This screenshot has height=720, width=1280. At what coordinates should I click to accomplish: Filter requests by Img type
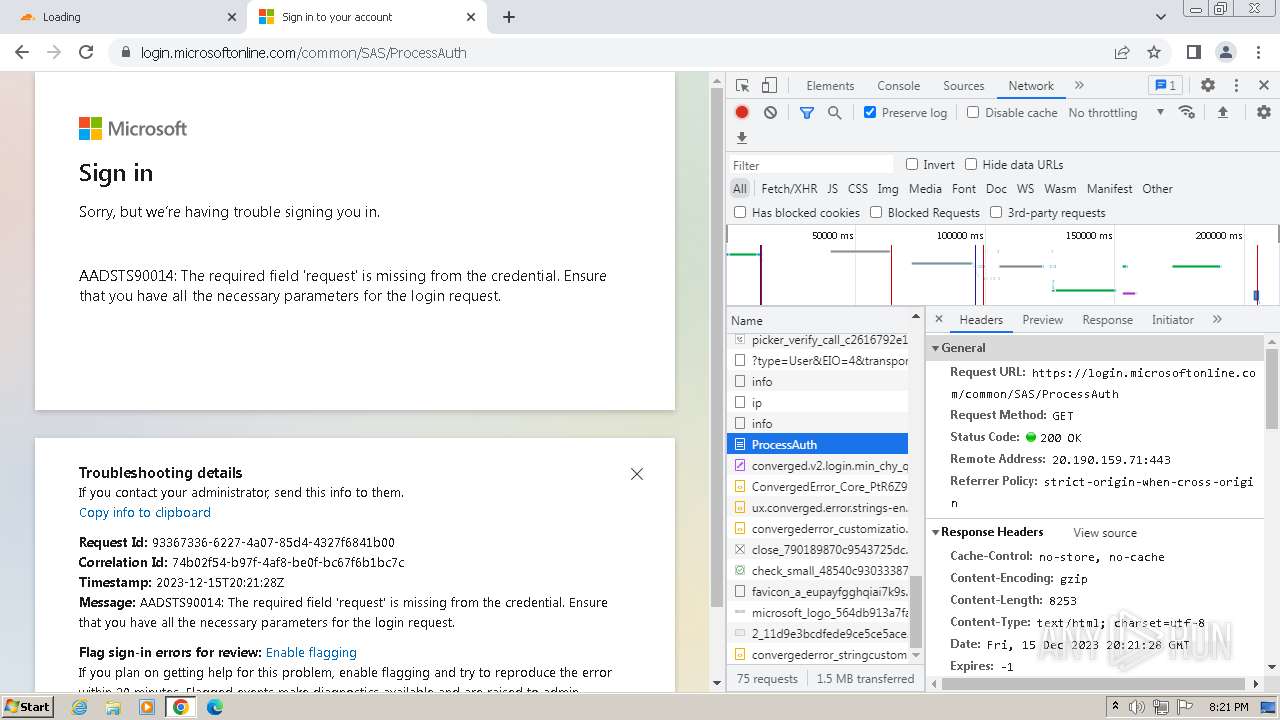(887, 188)
